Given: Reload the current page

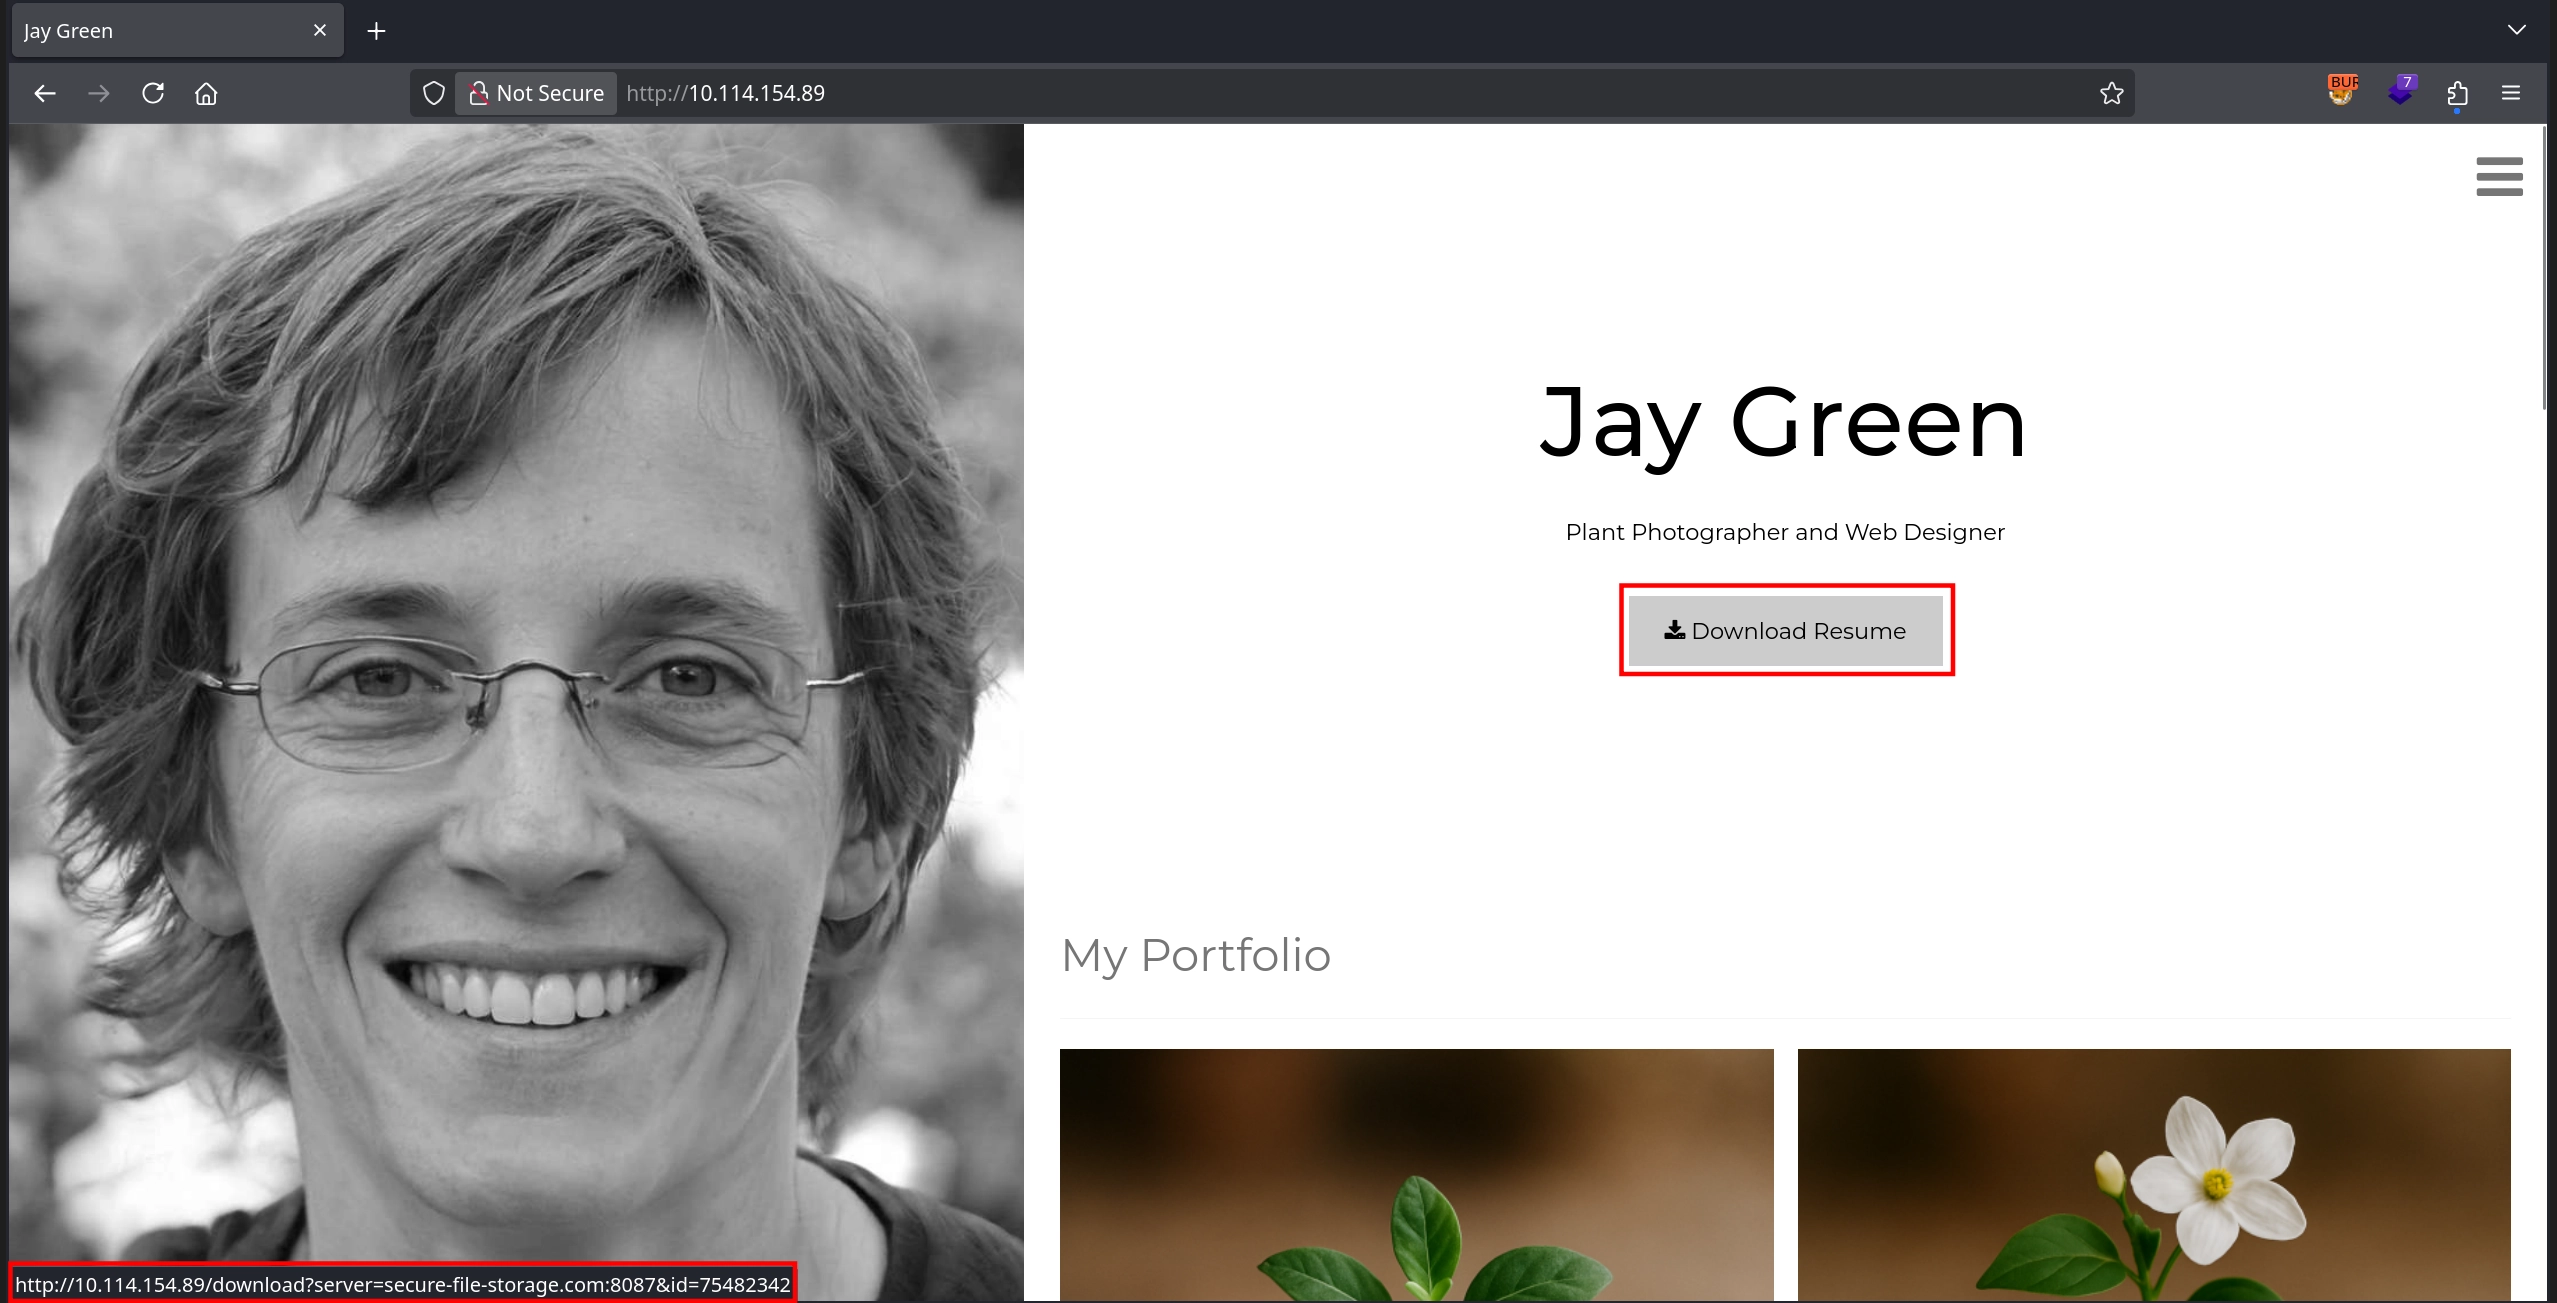Looking at the screenshot, I should click(153, 93).
